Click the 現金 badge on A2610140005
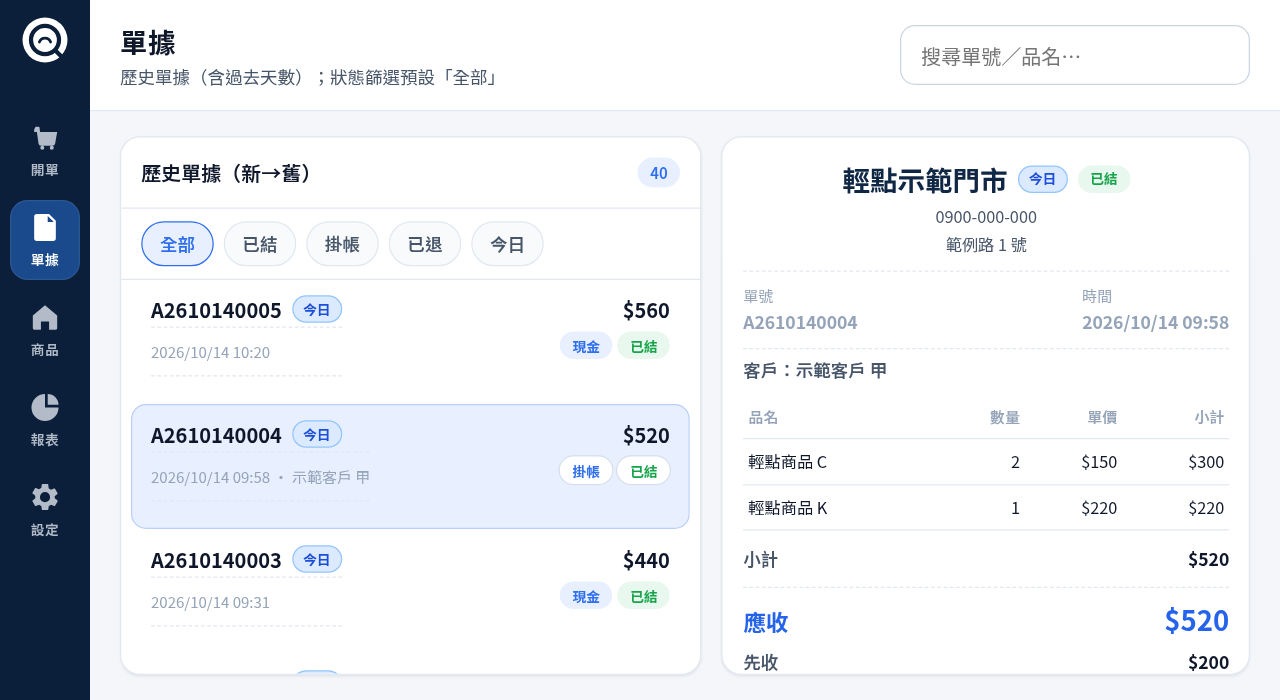 pos(586,346)
